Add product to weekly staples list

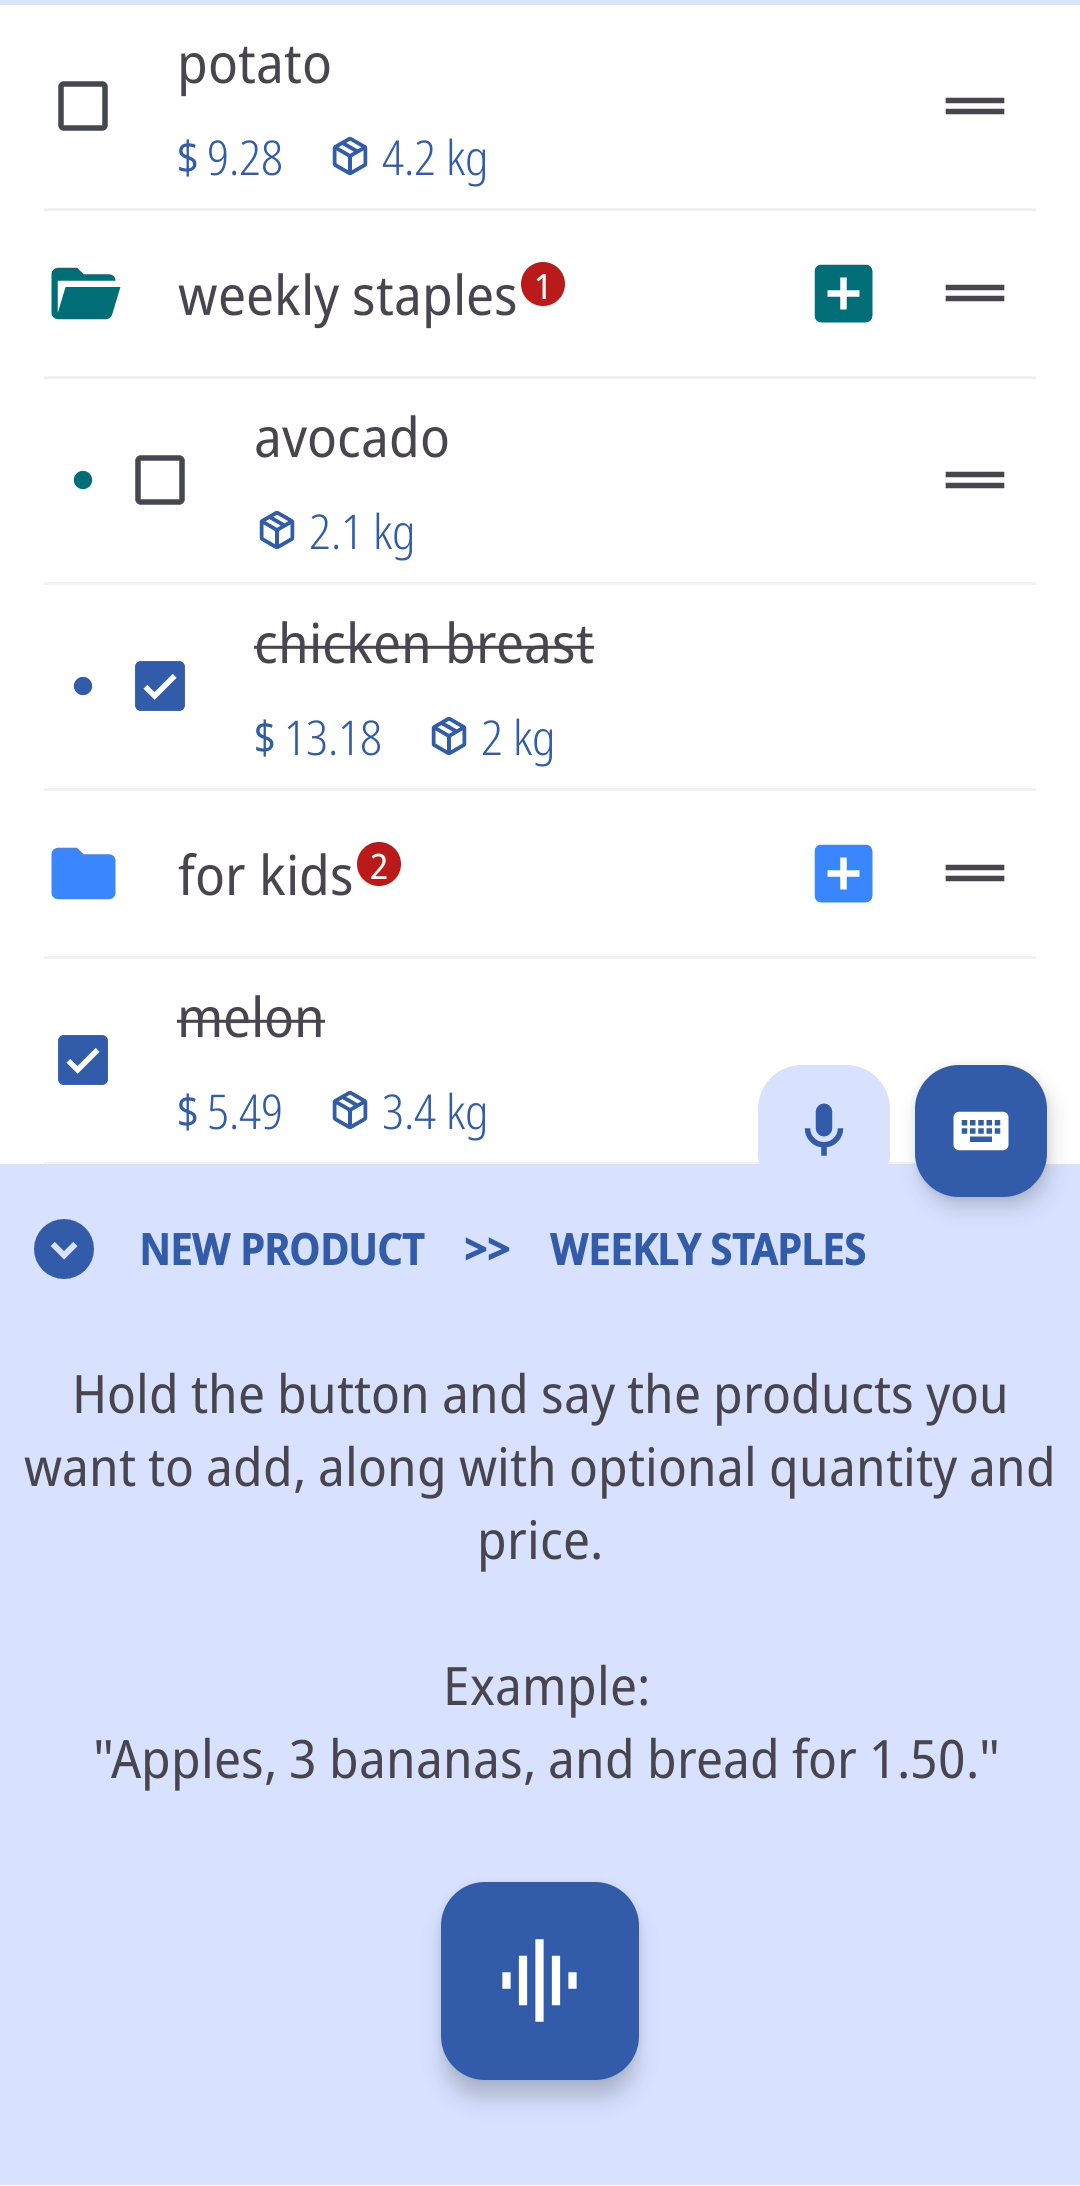(x=843, y=294)
